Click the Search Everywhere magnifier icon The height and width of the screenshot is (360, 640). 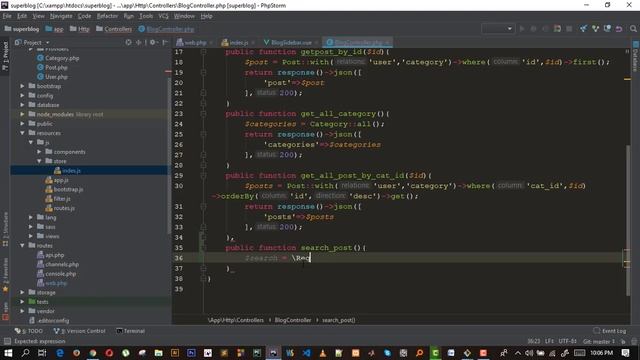[x=633, y=29]
